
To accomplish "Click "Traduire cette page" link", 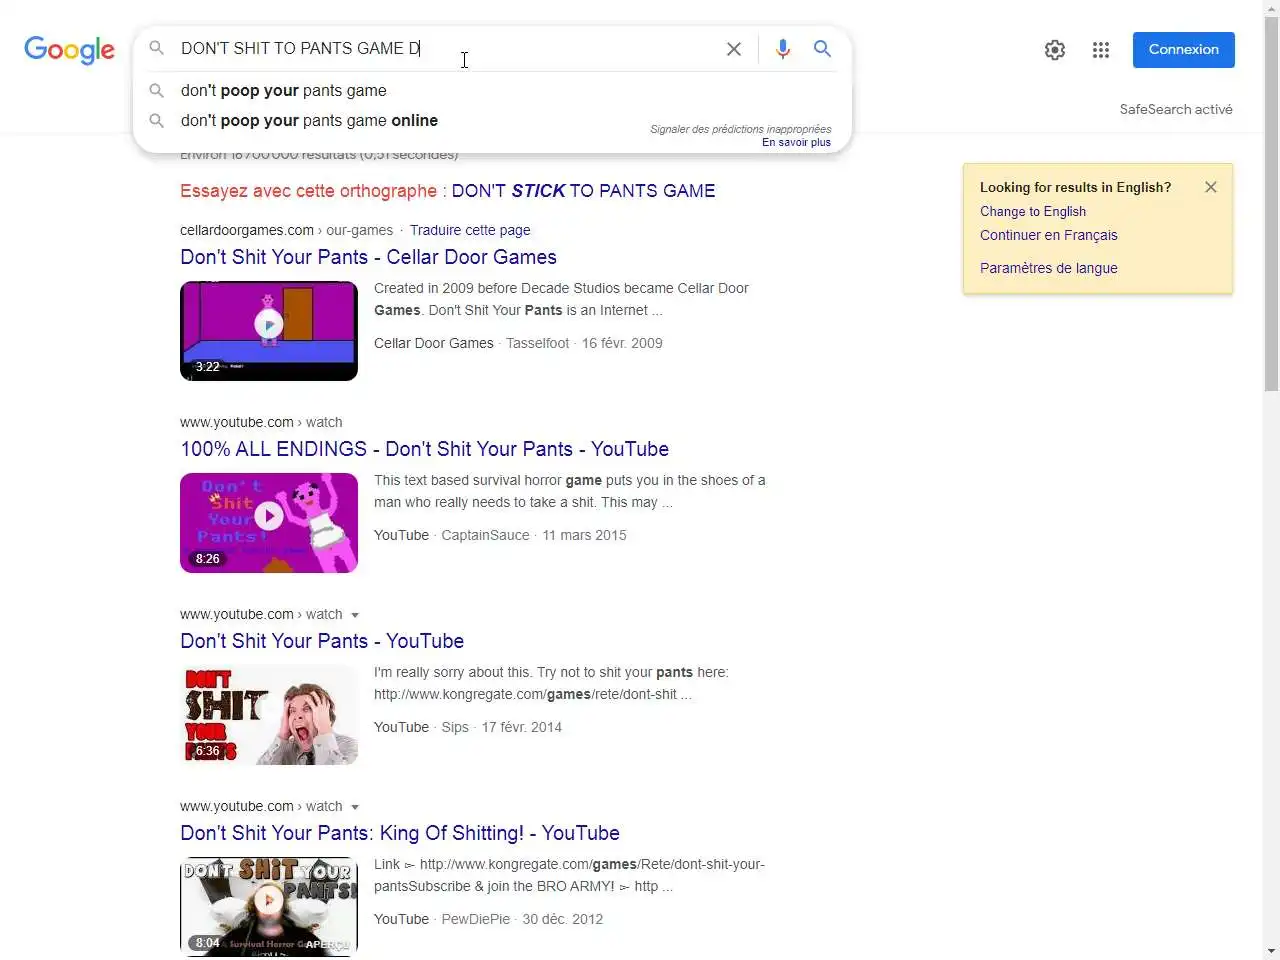I will pyautogui.click(x=470, y=230).
